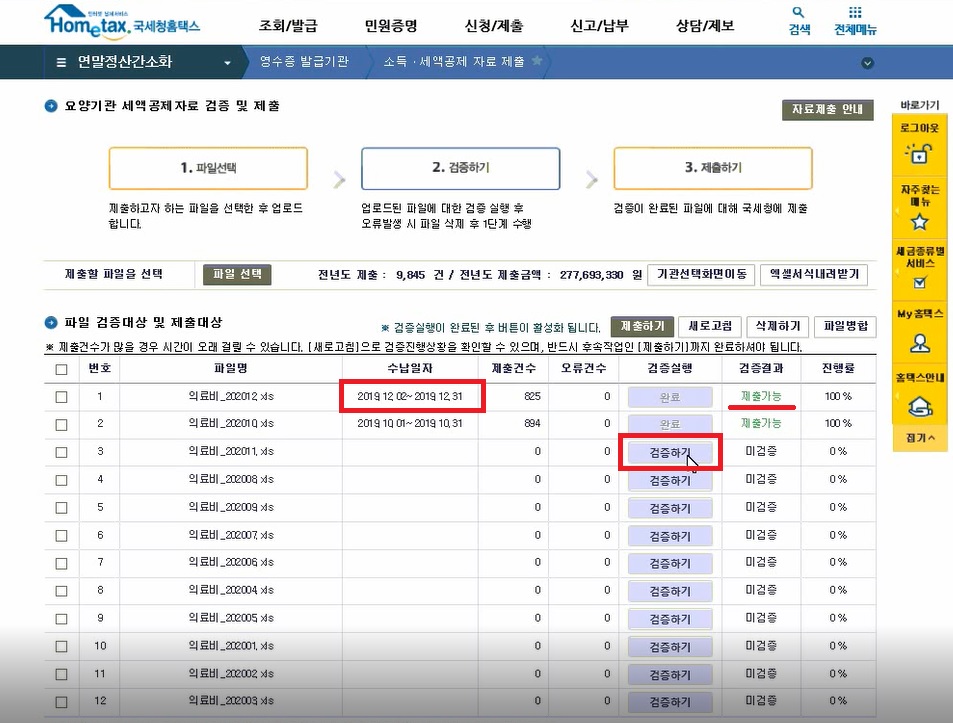Expand the 연말정산간소화 dropdown menu
The width and height of the screenshot is (953, 723).
[228, 63]
